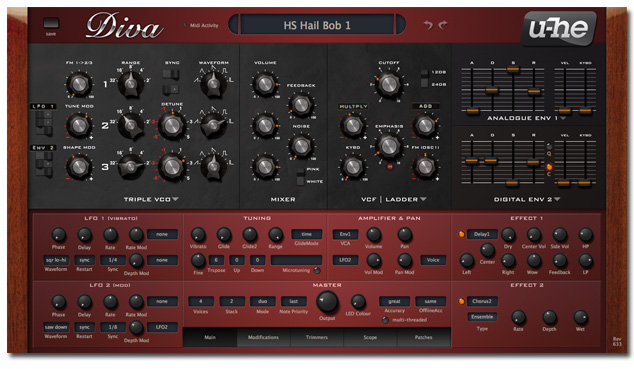This screenshot has width=634, height=369.
Task: Click the sqr lo-hi waveform button
Action: pos(56,260)
